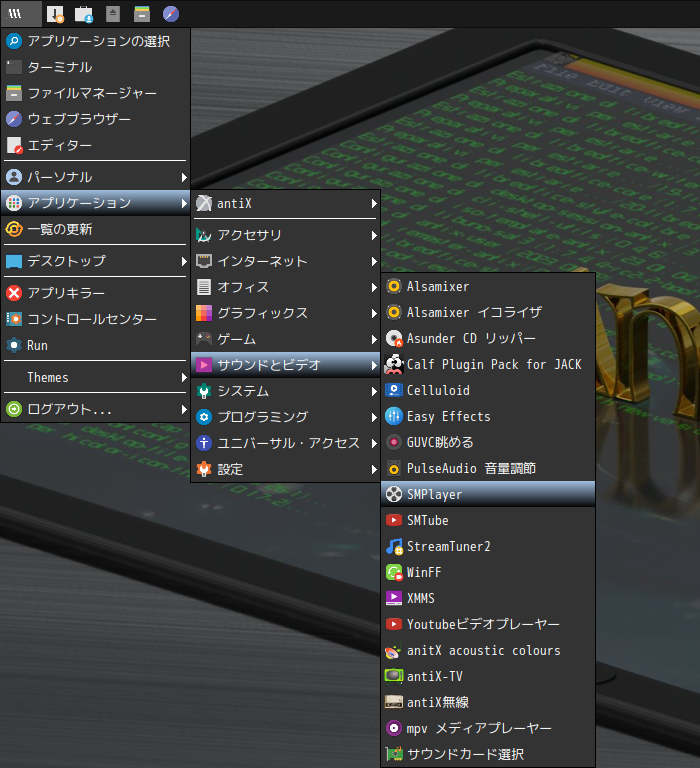This screenshot has width=700, height=768.
Task: Click the サウンドカード選択 sound card icon
Action: 394,754
